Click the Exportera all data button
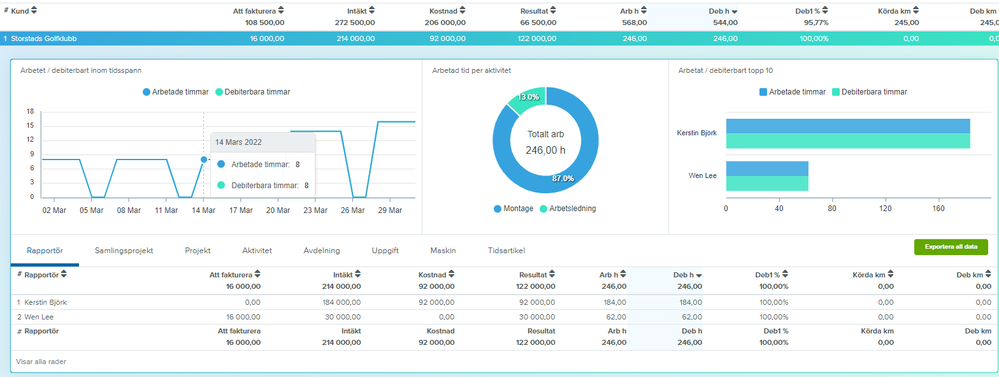Image resolution: width=999 pixels, height=377 pixels. (x=951, y=247)
